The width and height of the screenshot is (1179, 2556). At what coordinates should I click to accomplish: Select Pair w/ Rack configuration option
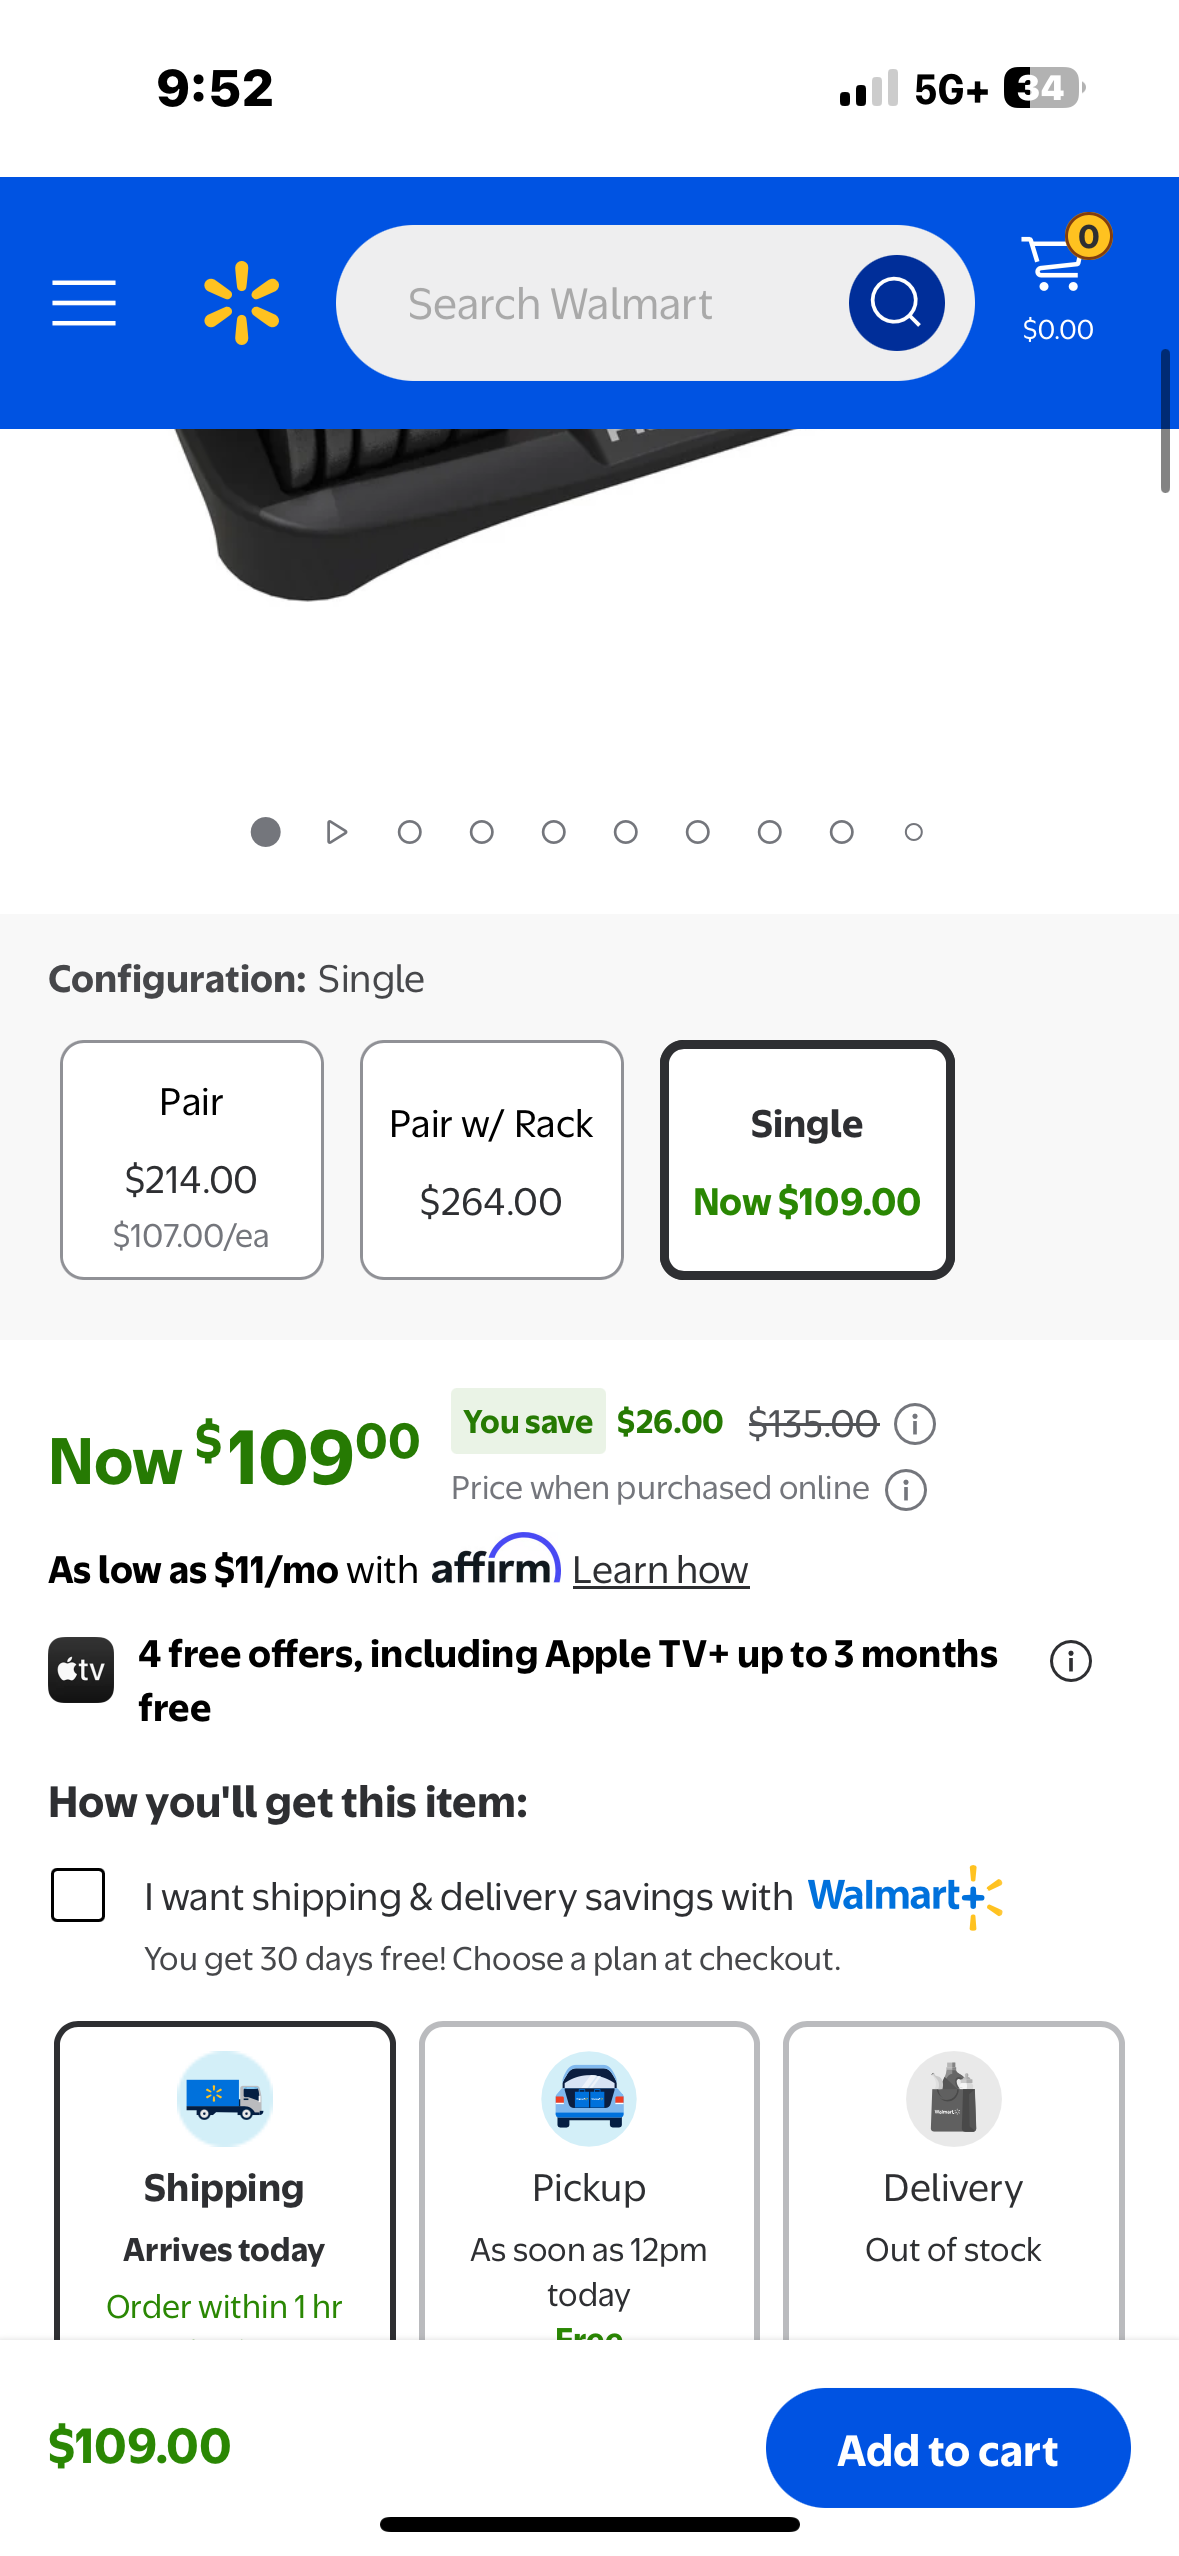pos(492,1160)
